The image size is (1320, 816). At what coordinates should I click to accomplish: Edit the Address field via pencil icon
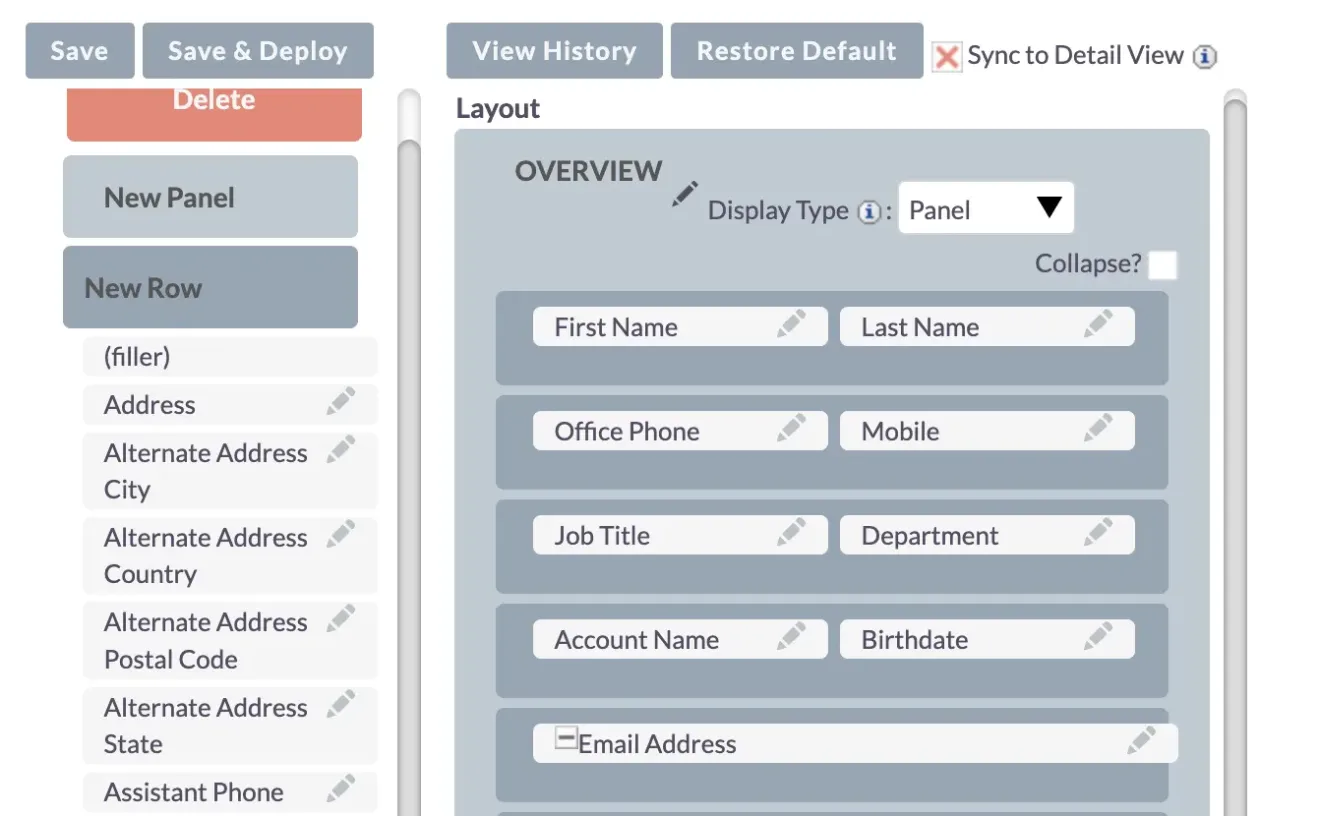pos(340,400)
